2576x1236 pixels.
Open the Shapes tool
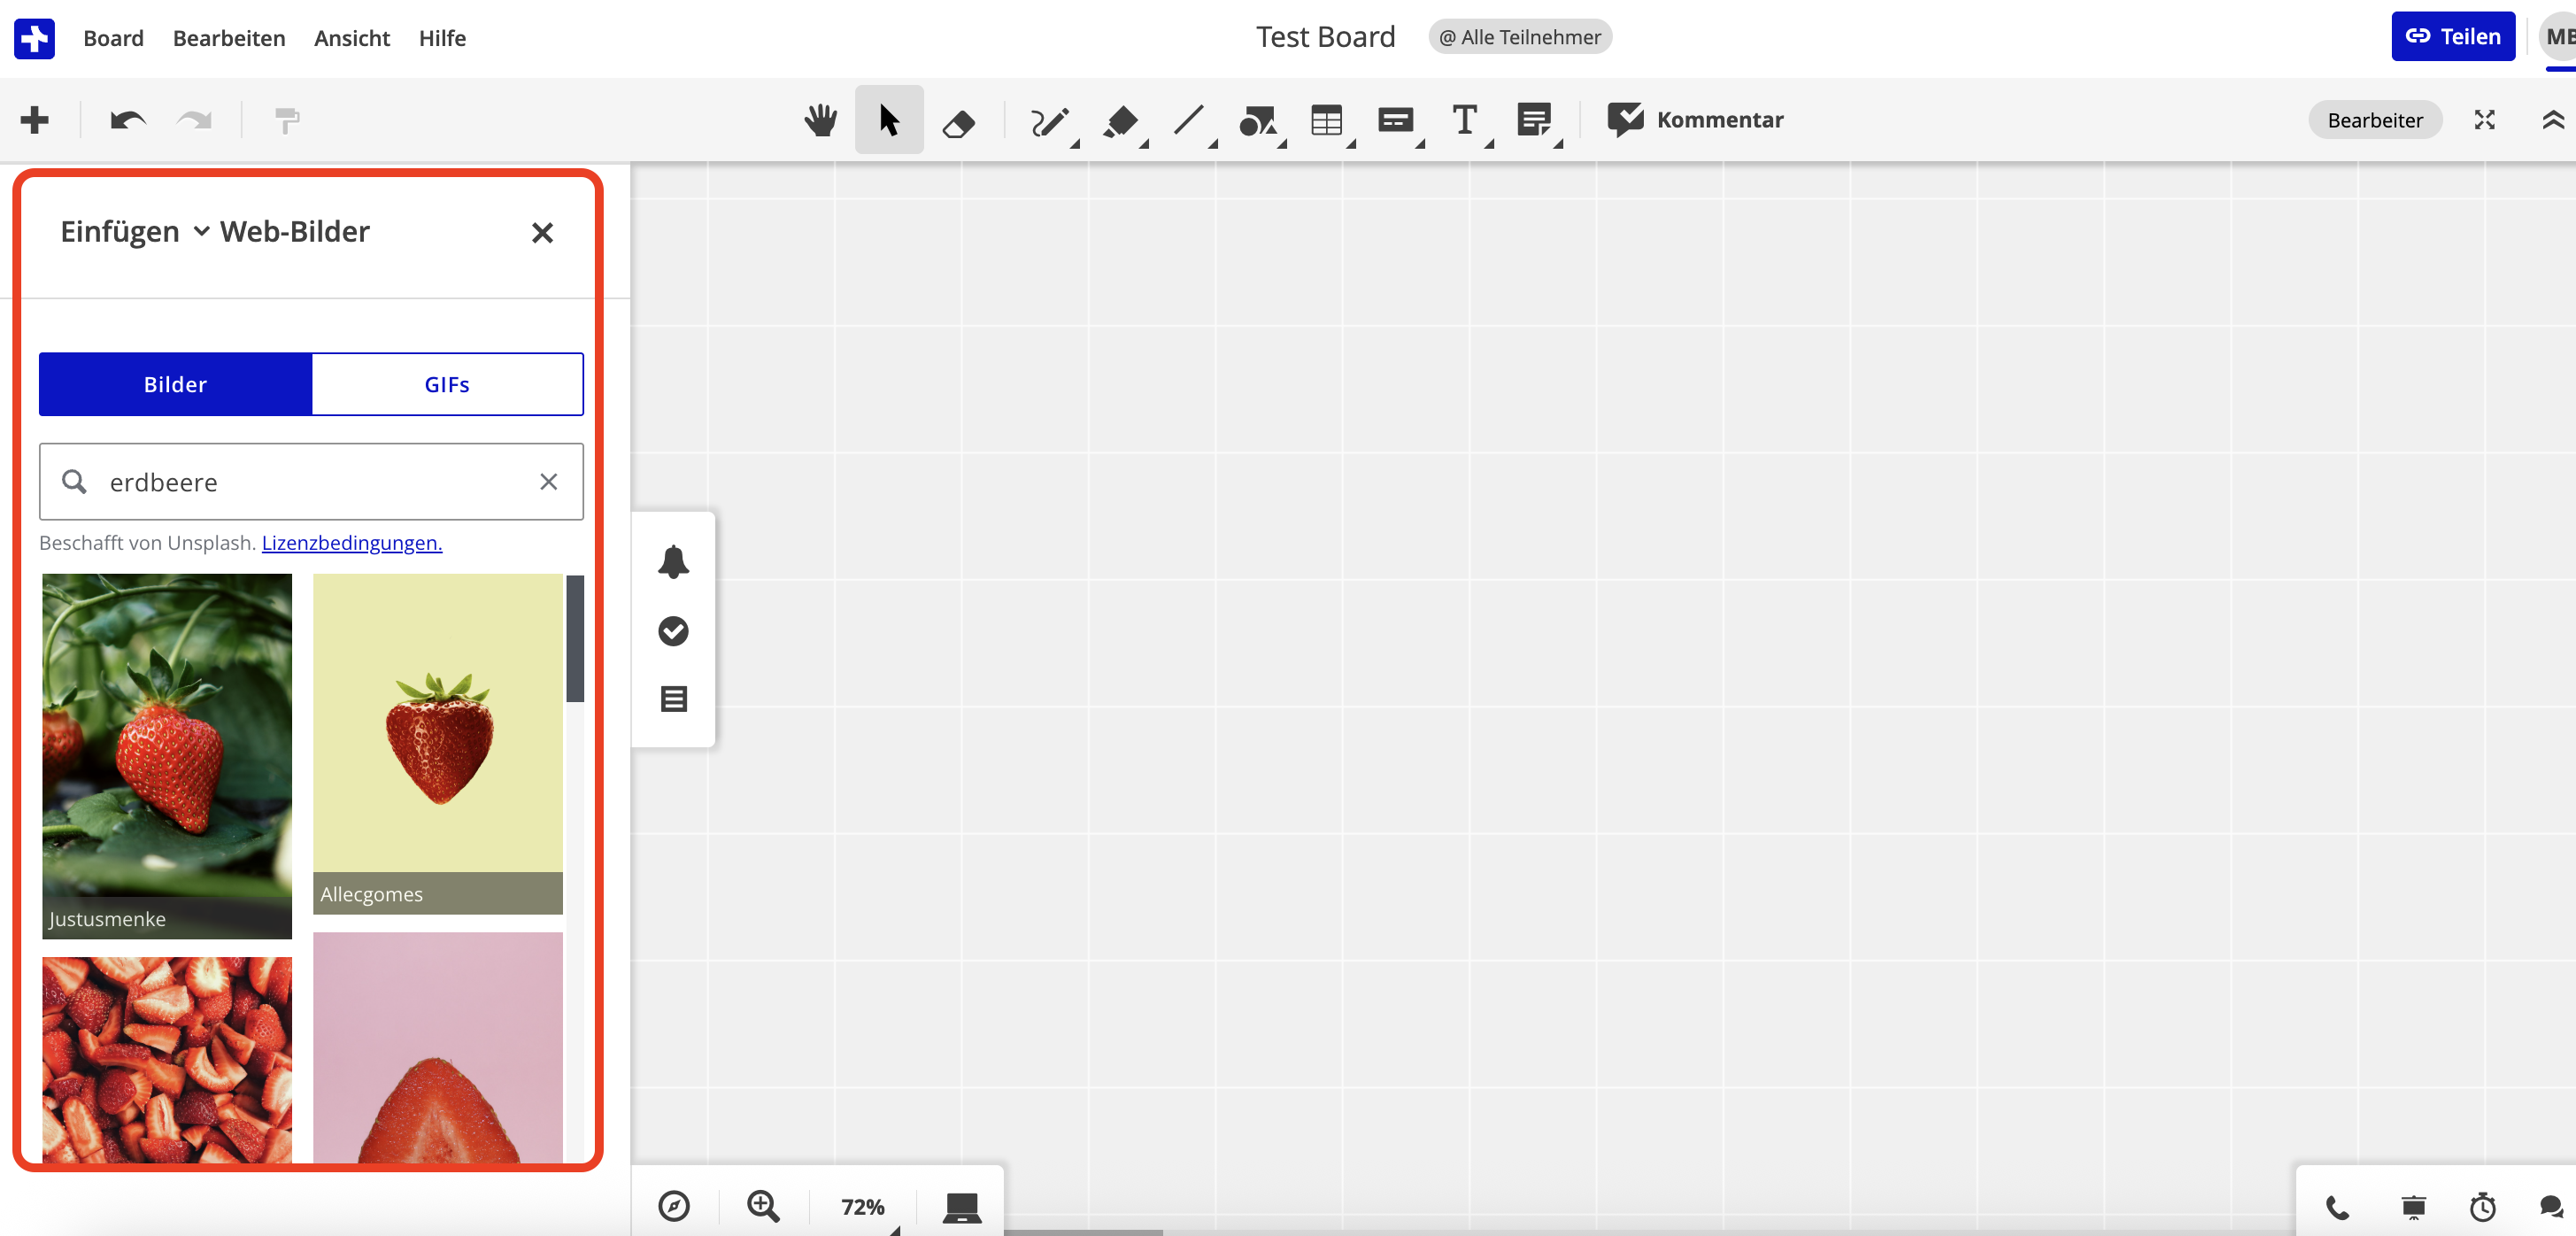pyautogui.click(x=1258, y=120)
